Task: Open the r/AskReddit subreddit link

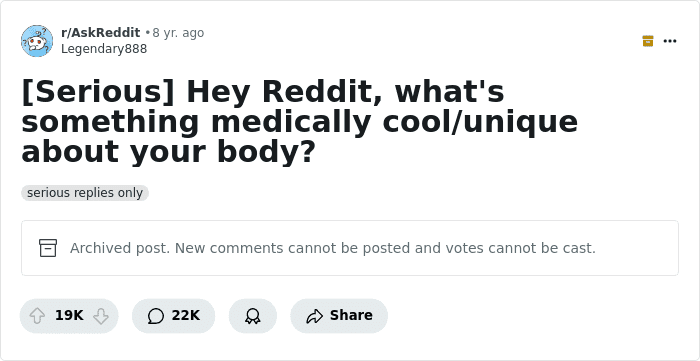Action: coord(100,33)
